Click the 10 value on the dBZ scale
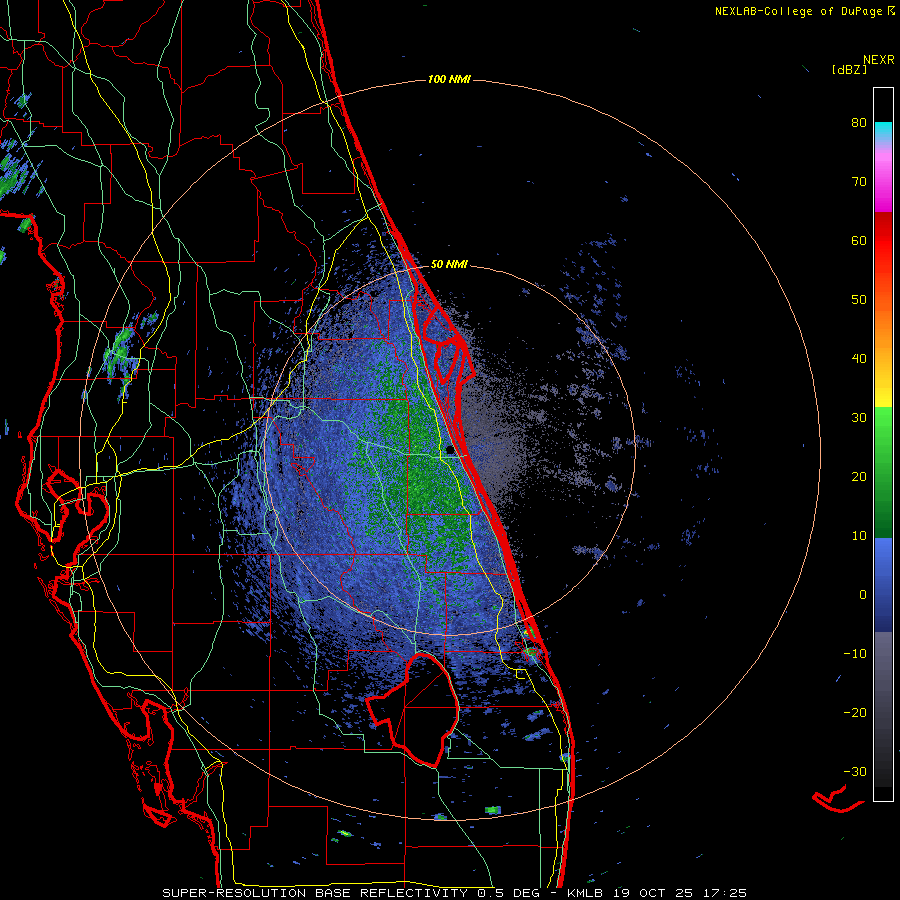The width and height of the screenshot is (900, 900). click(859, 536)
